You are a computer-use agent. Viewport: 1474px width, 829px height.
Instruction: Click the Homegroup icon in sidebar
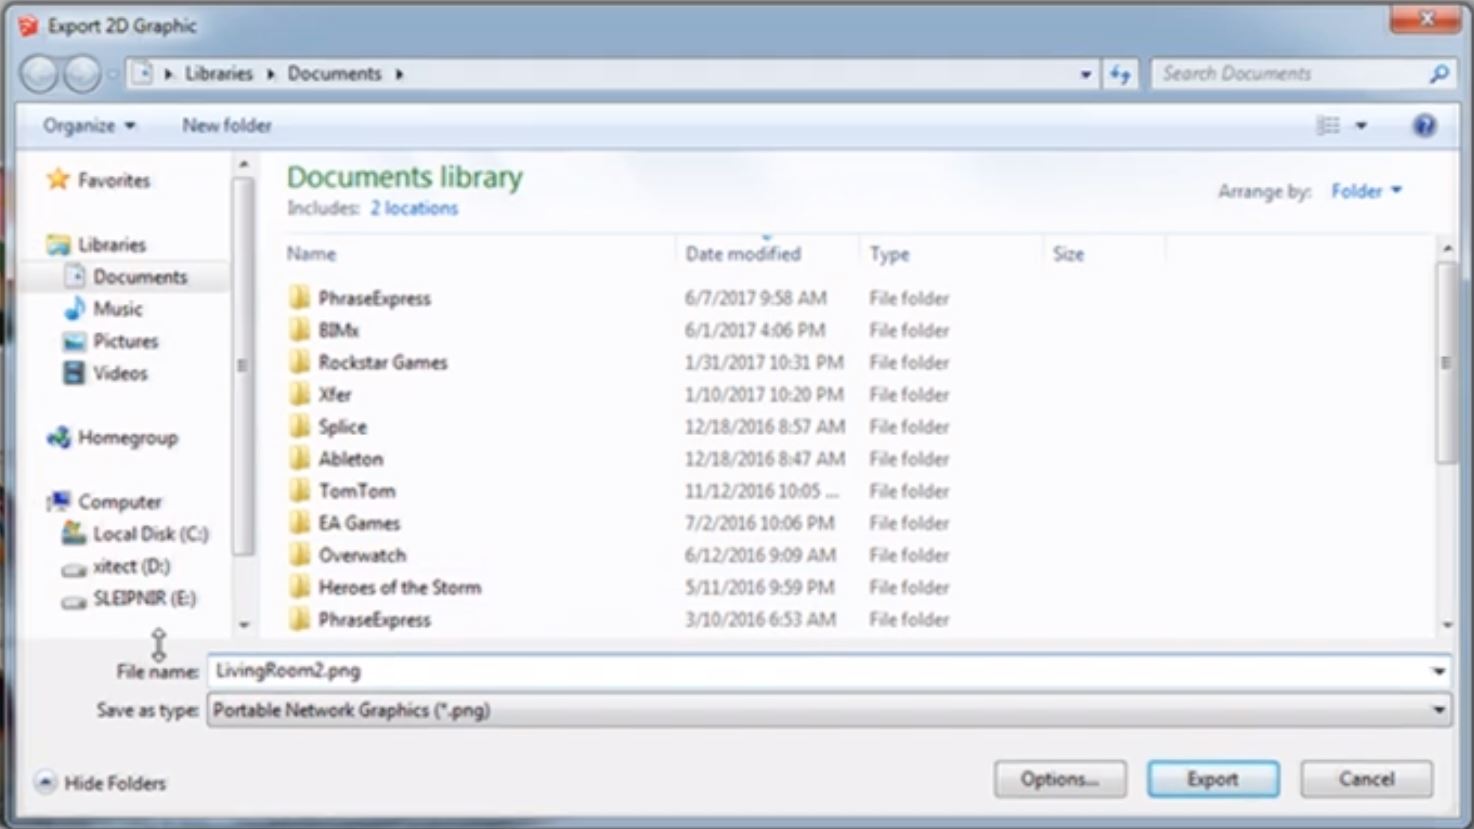(59, 438)
